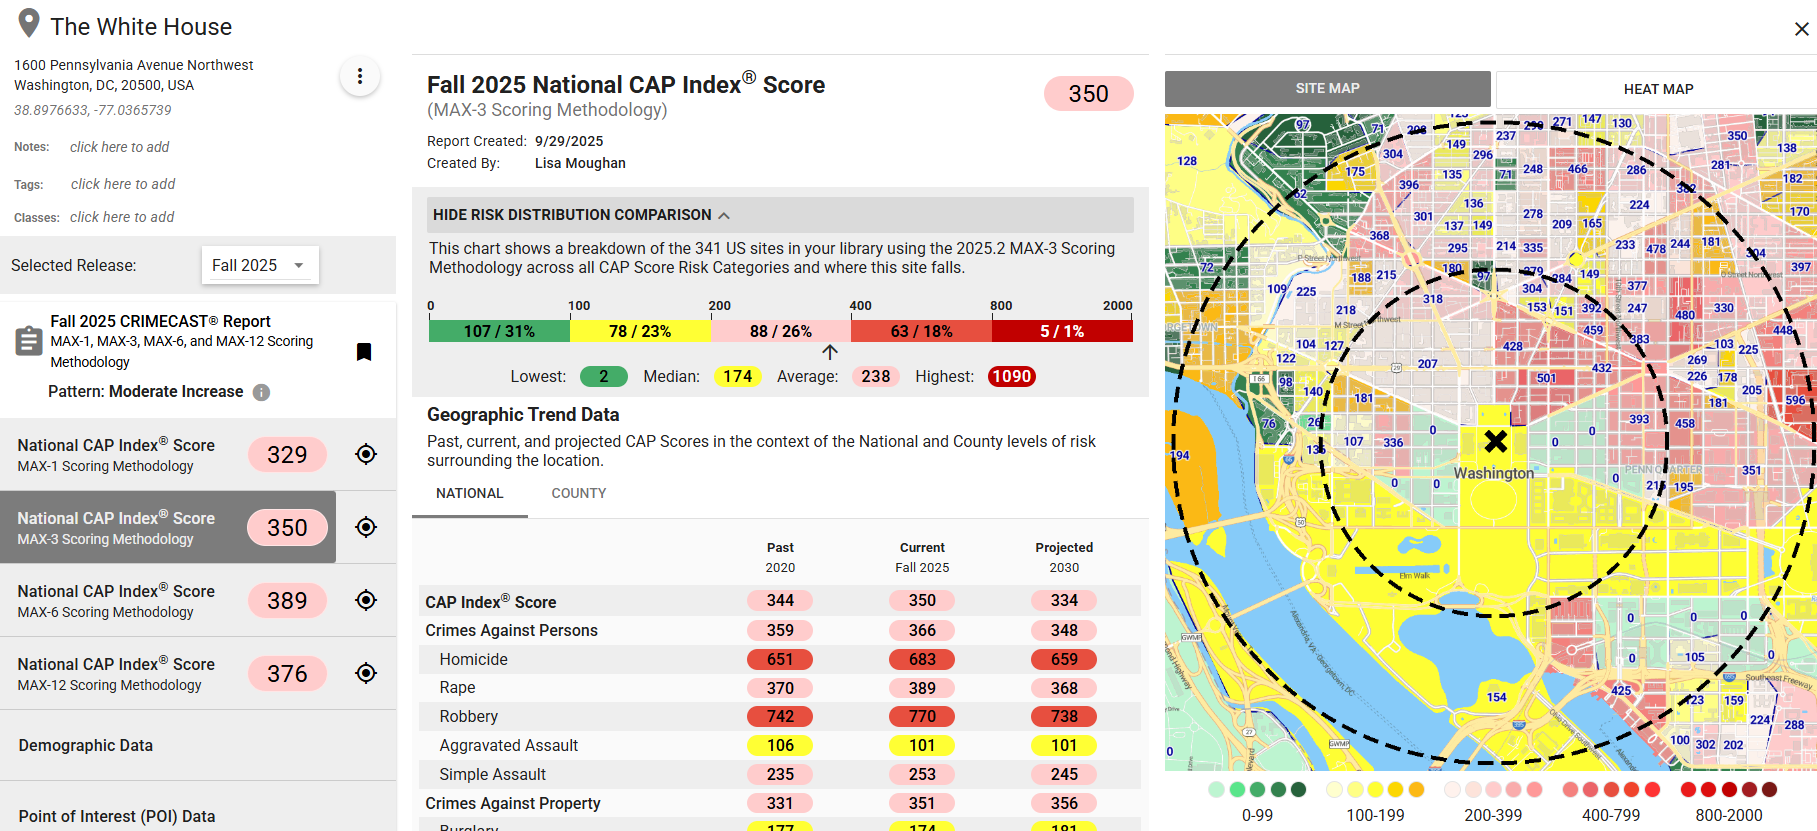Click the locate icon beside MAX-12 score
Screen dimensions: 1817x831
(366, 673)
